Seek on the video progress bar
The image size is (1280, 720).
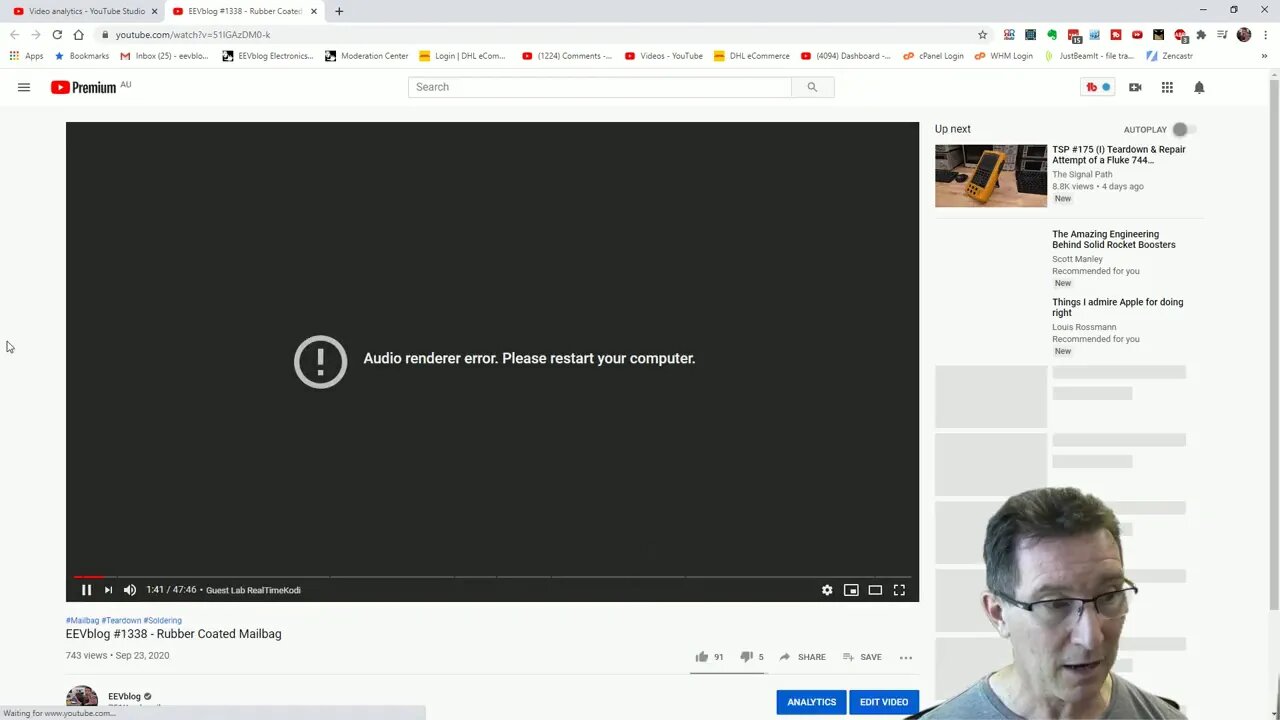(x=492, y=577)
